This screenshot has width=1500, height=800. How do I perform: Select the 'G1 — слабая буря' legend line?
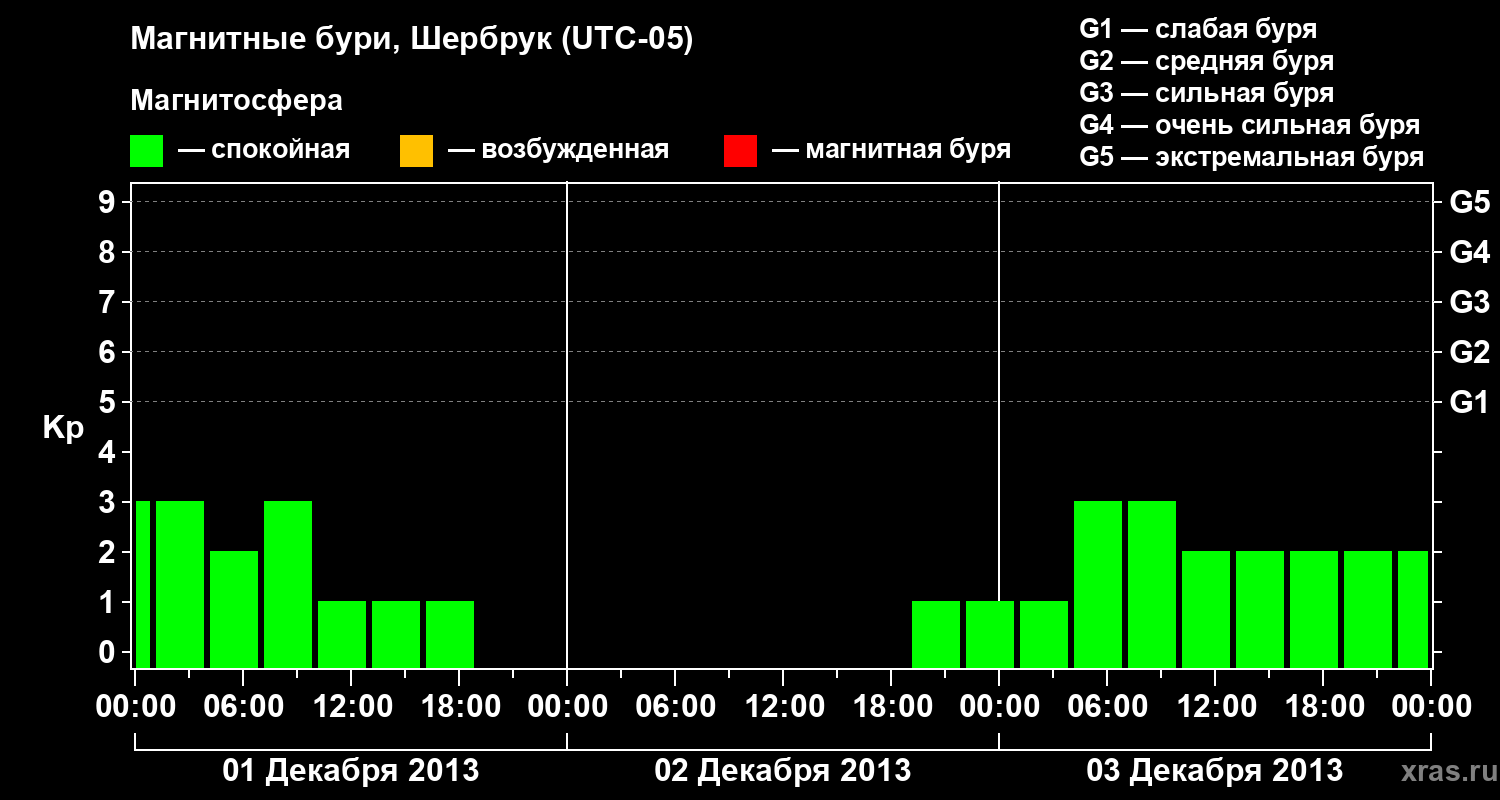tap(1198, 29)
